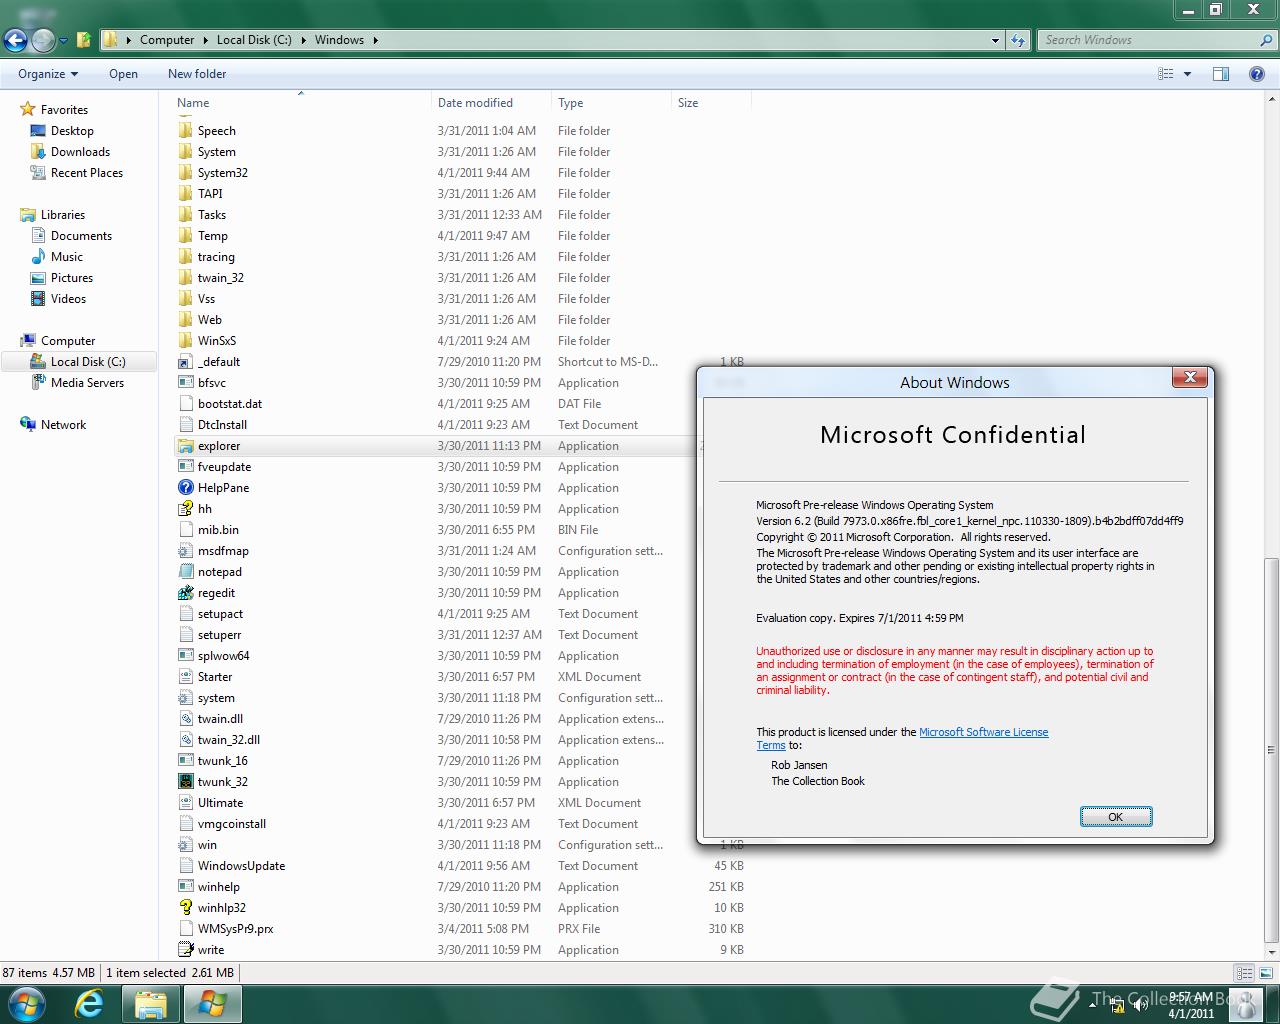Click the refresh icon beside address bar

point(1018,40)
